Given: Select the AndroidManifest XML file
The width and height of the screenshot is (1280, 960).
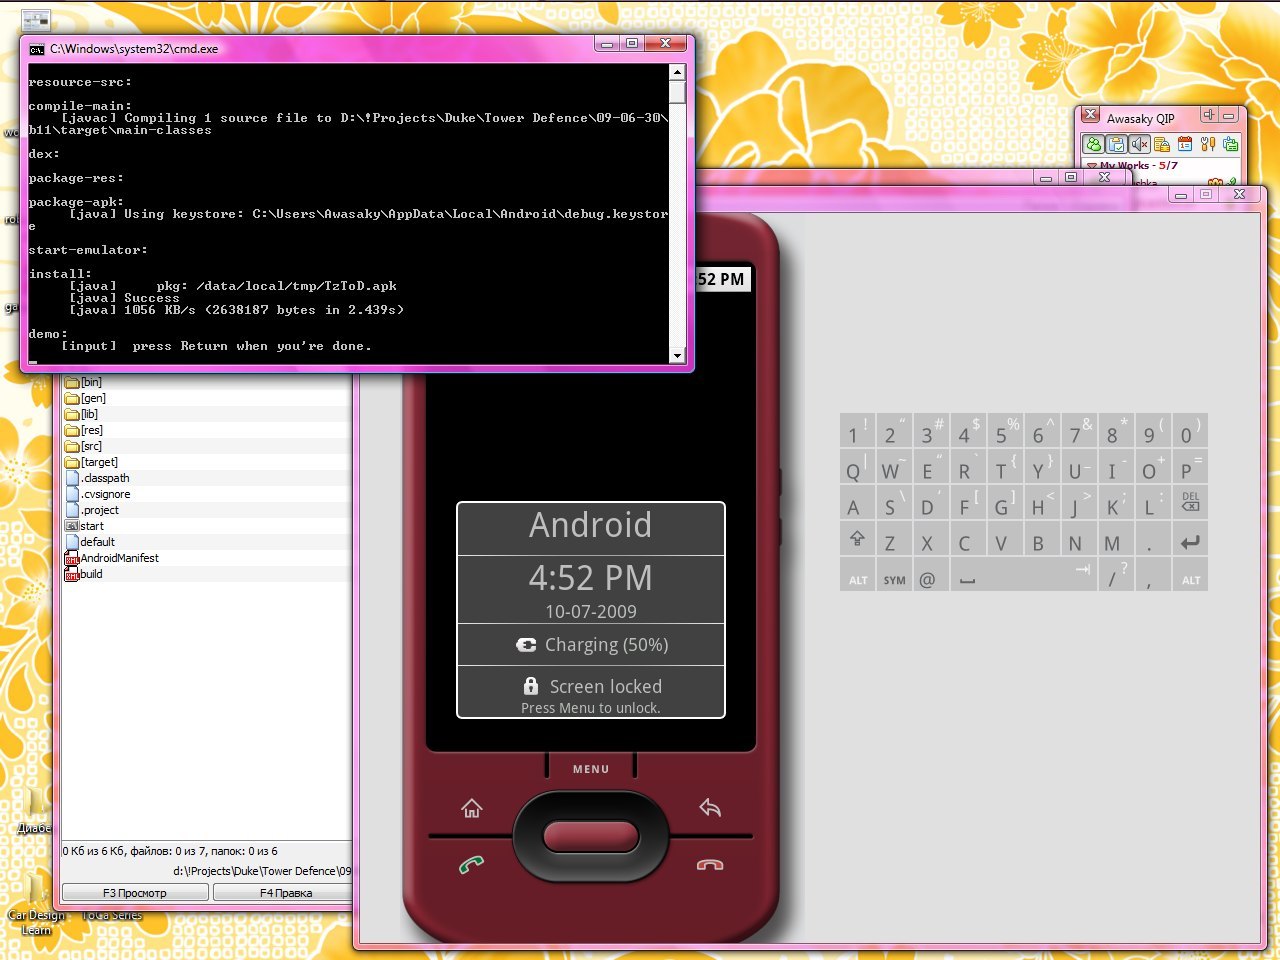Looking at the screenshot, I should point(119,558).
